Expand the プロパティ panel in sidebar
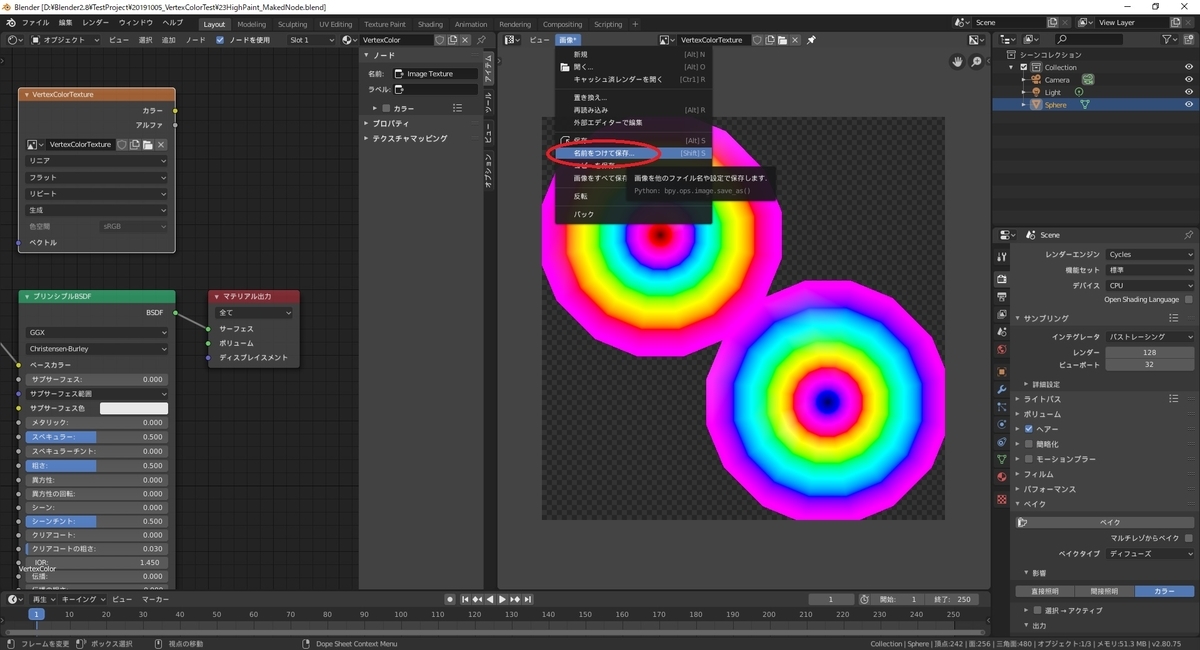1200x650 pixels. click(x=389, y=123)
